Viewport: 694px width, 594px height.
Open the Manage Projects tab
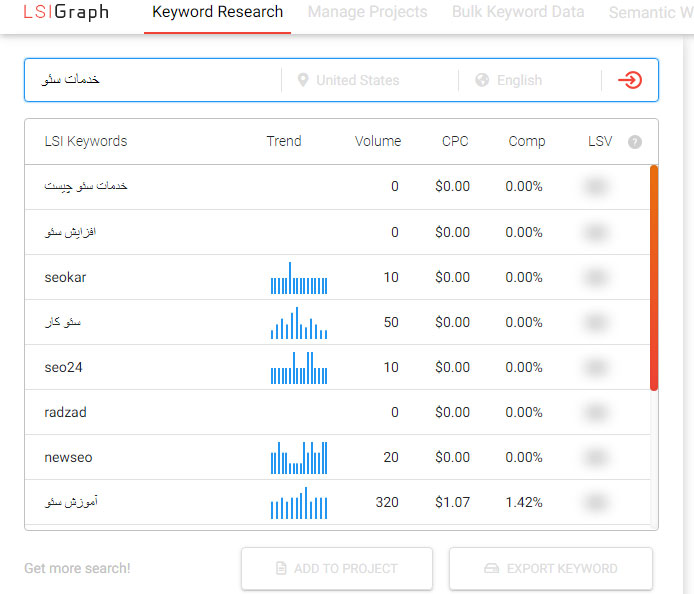tap(367, 13)
